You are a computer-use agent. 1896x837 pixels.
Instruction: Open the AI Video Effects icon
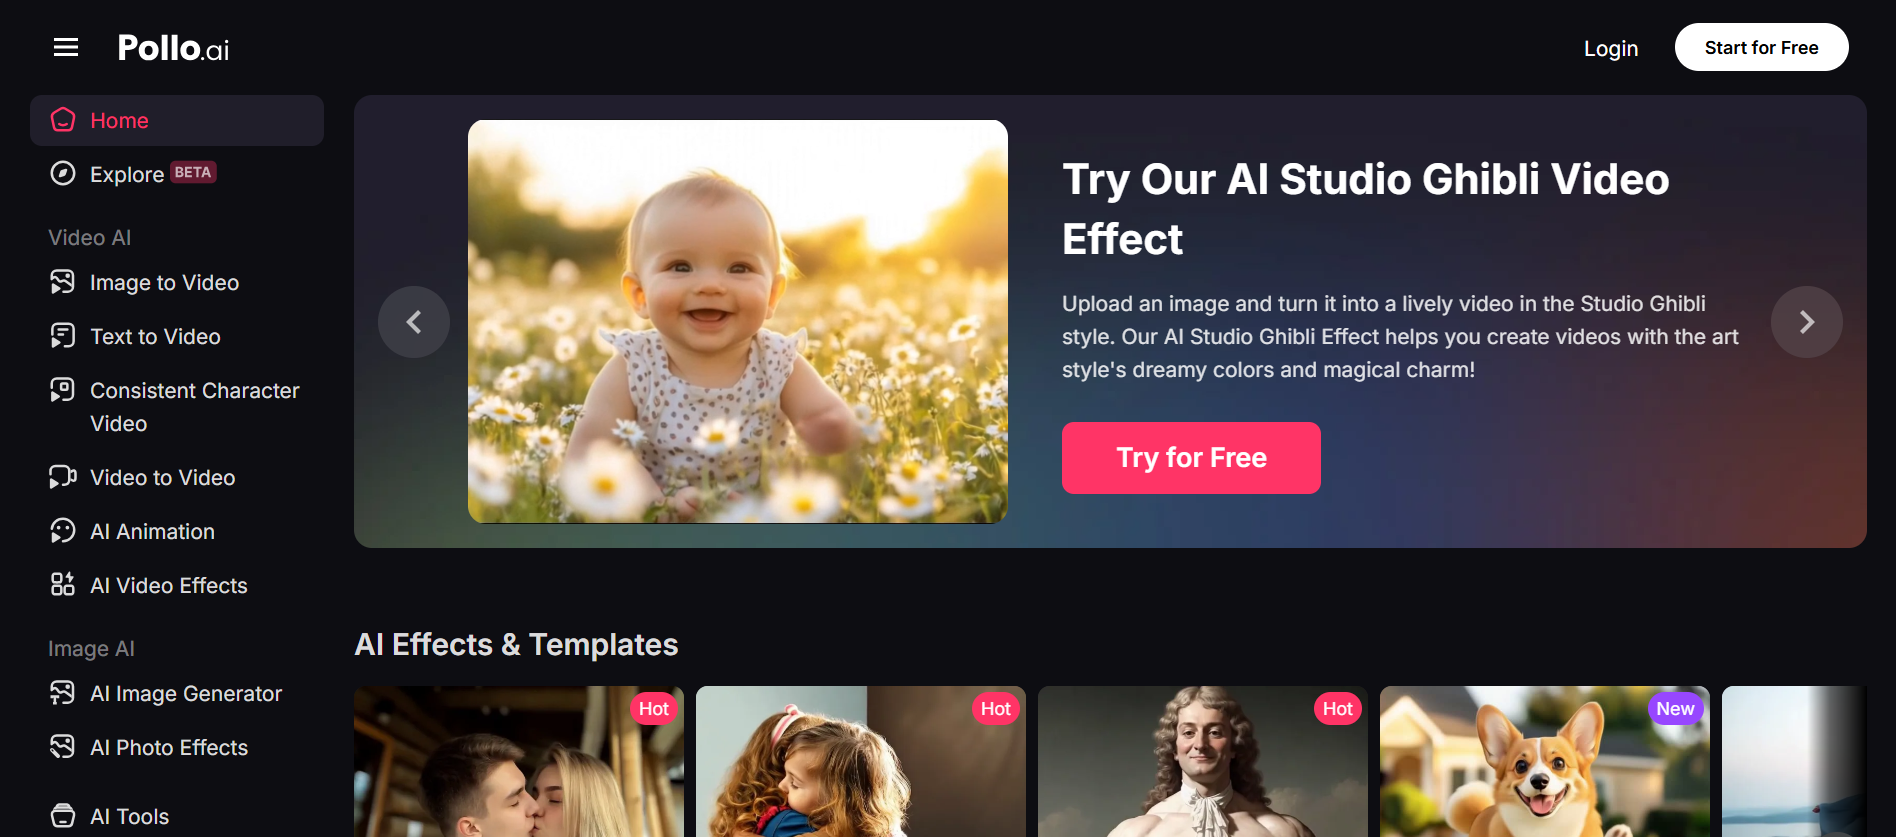(x=63, y=585)
